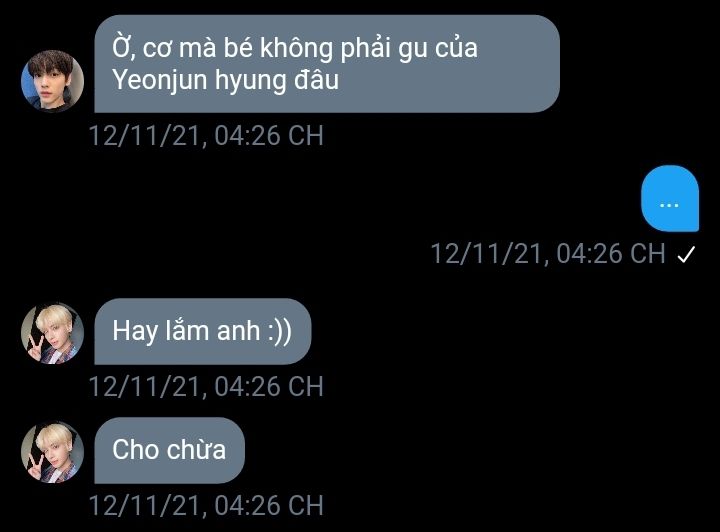Tap the blonde avatar beside "Cho chừa"
720x532 pixels.
coord(52,452)
